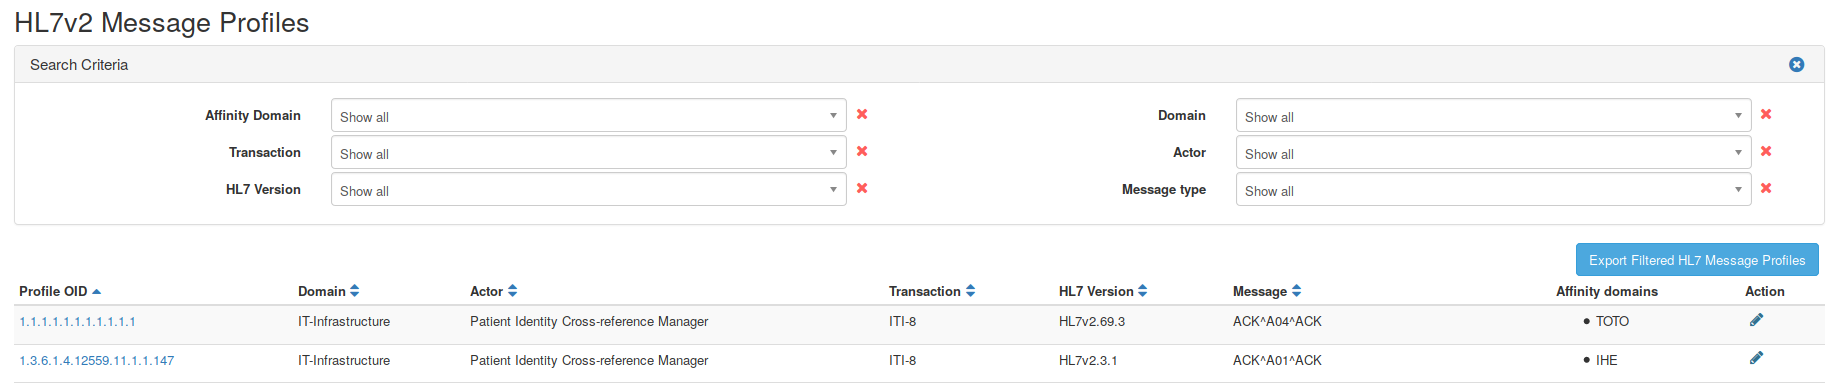Screen dimensions: 1833x383
Task: Clear the Actor filter with red X
Action: [x=1766, y=151]
